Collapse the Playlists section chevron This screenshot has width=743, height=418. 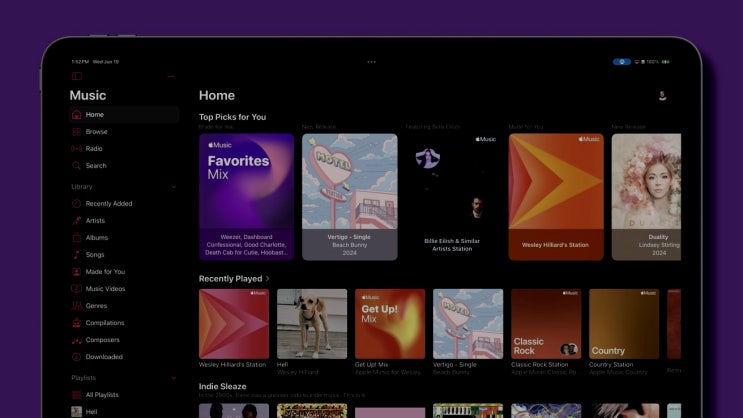click(173, 378)
